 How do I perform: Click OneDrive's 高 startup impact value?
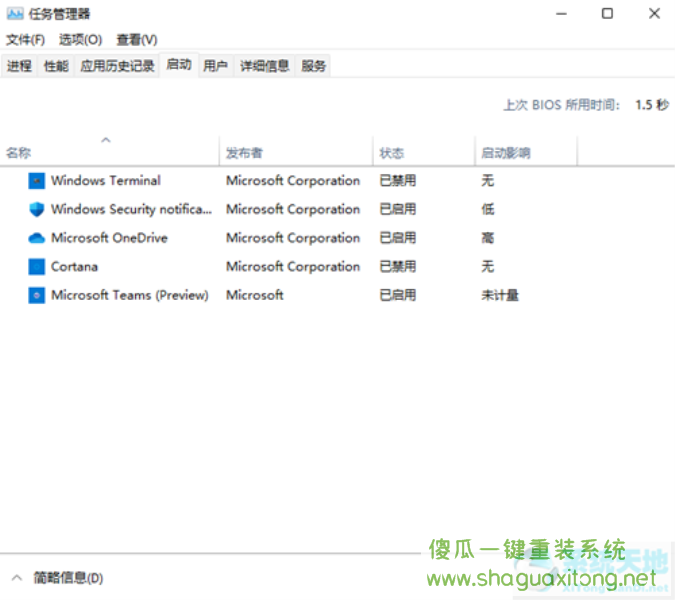tap(488, 238)
